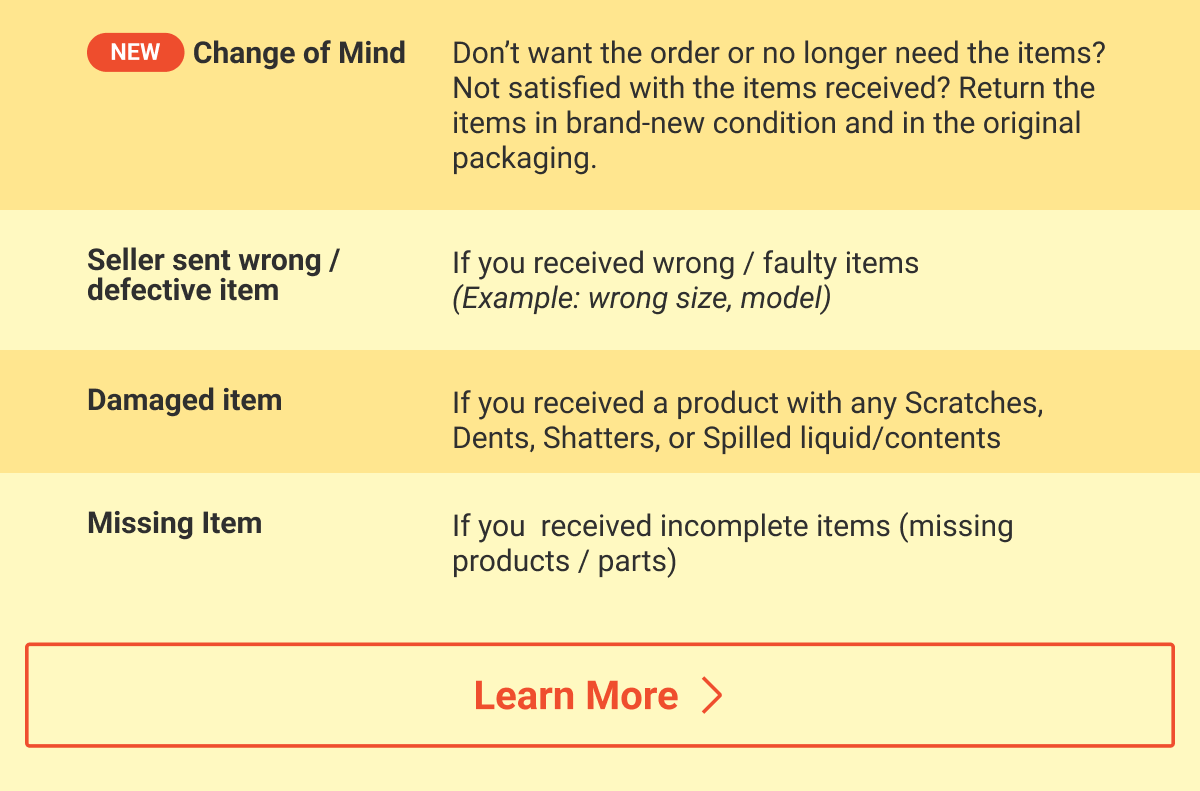Click the "Spilled liquid/contents" text
The width and height of the screenshot is (1200, 791).
pos(852,438)
